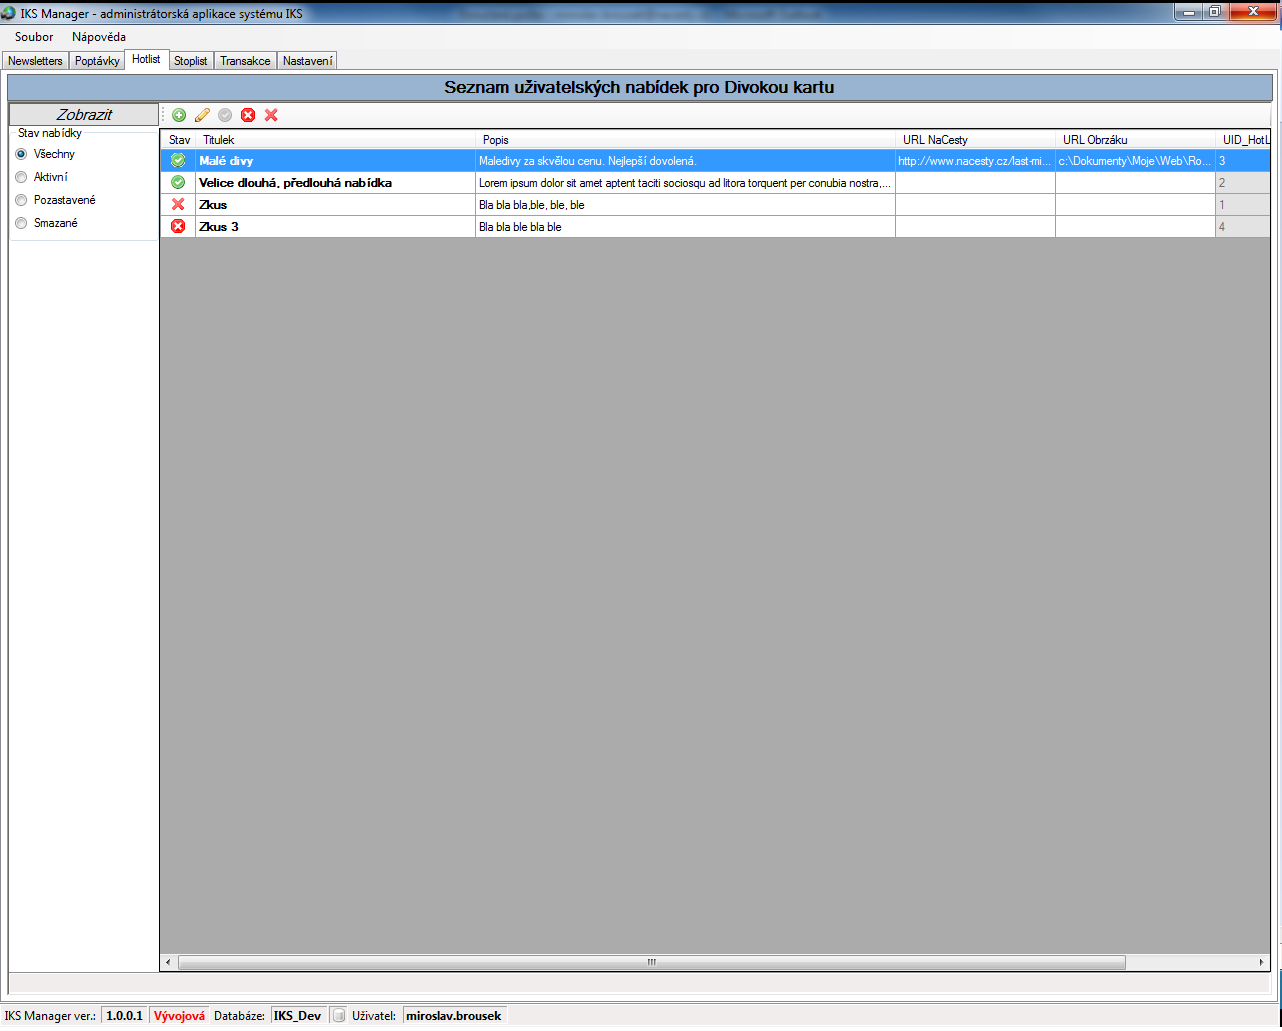Screen dimensions: 1282x1031
Task: Select the Aktivní radio button
Action: click(x=21, y=177)
